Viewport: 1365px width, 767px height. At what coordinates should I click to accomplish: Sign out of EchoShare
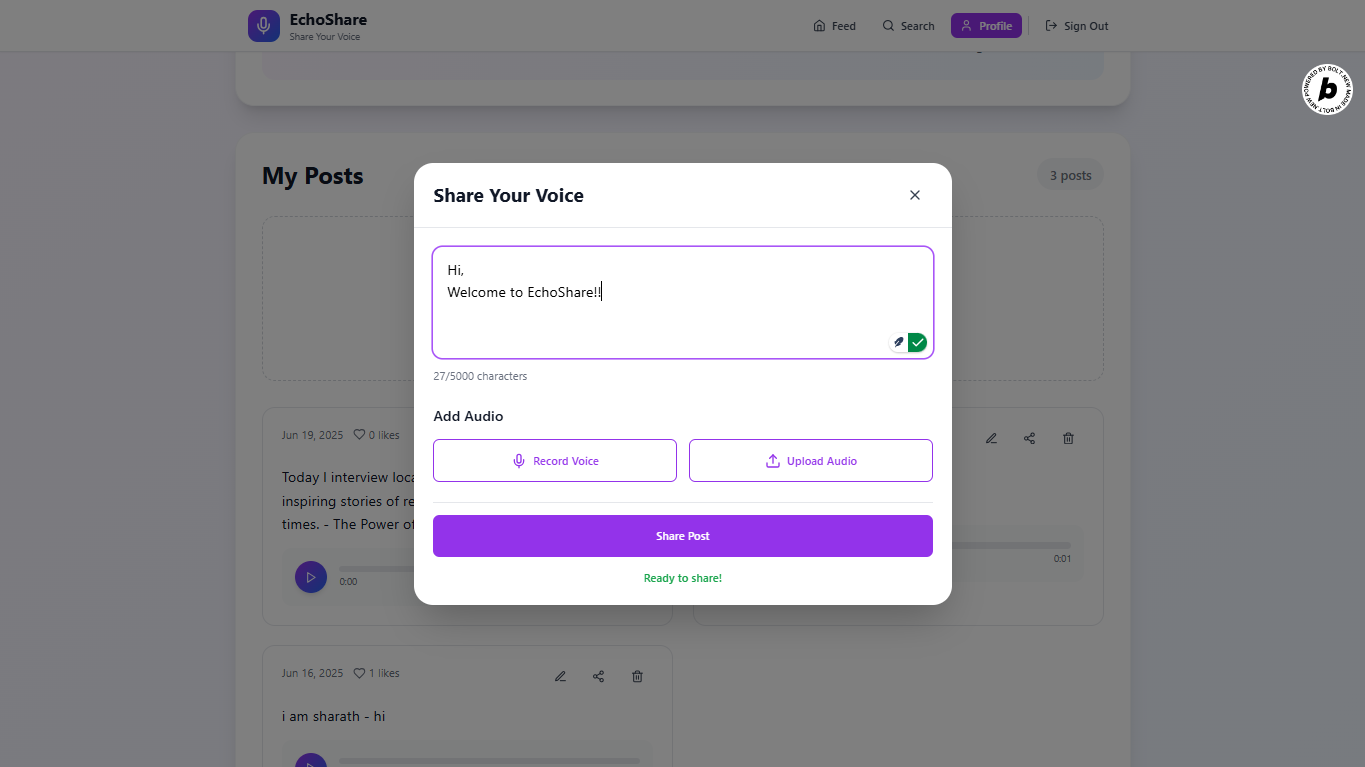[1077, 26]
